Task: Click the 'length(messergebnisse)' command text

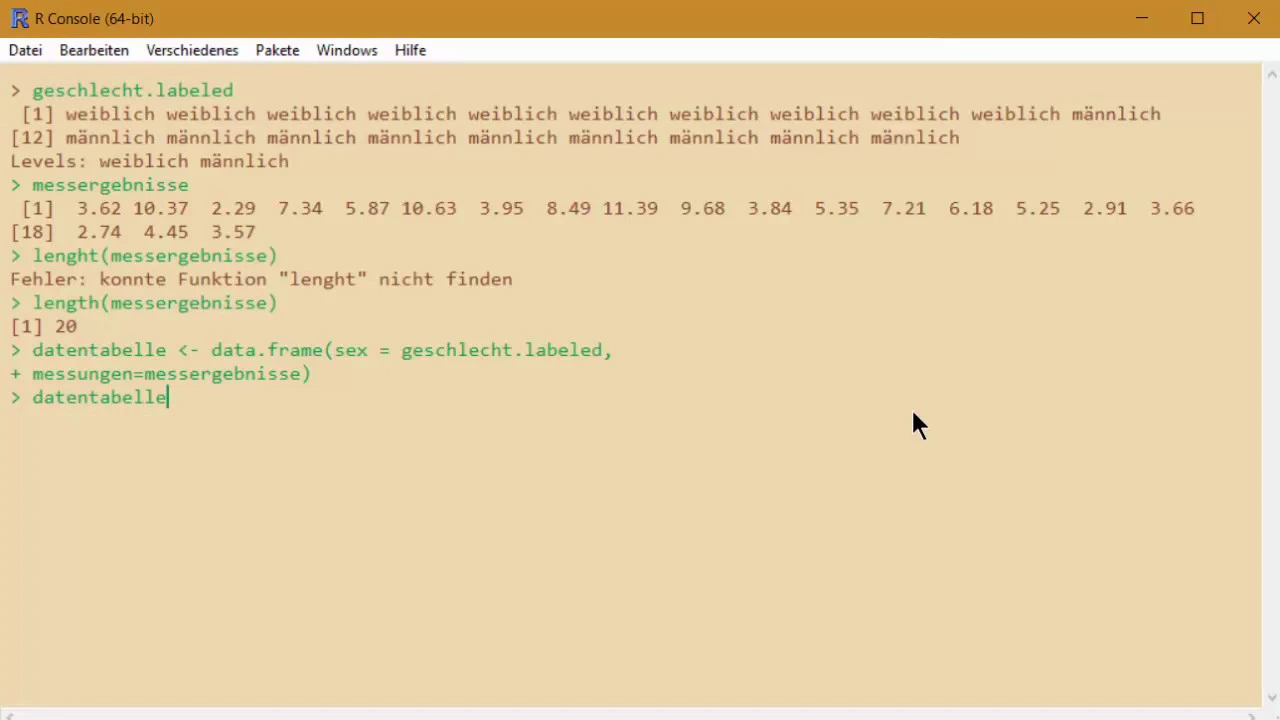Action: coord(155,302)
